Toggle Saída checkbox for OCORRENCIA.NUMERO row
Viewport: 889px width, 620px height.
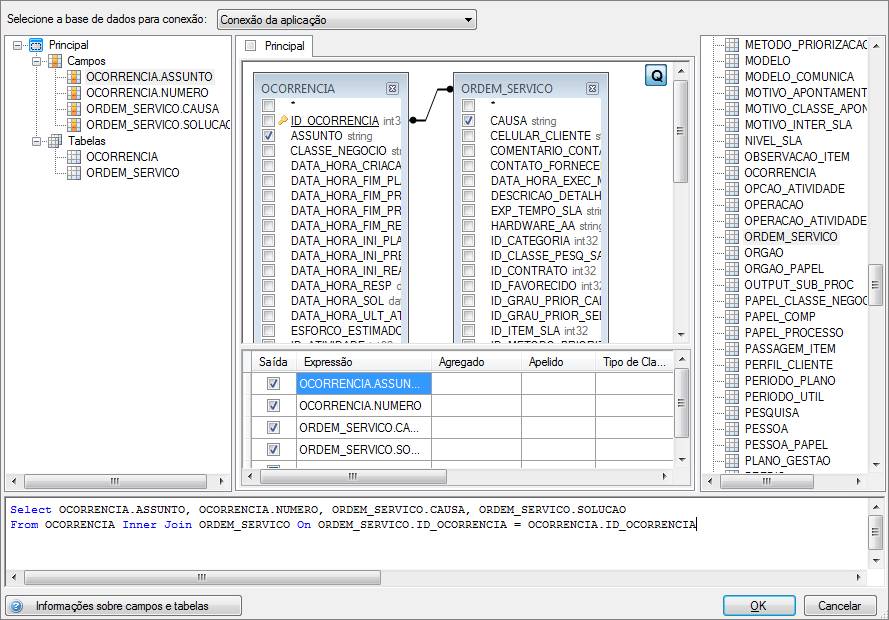(x=273, y=405)
